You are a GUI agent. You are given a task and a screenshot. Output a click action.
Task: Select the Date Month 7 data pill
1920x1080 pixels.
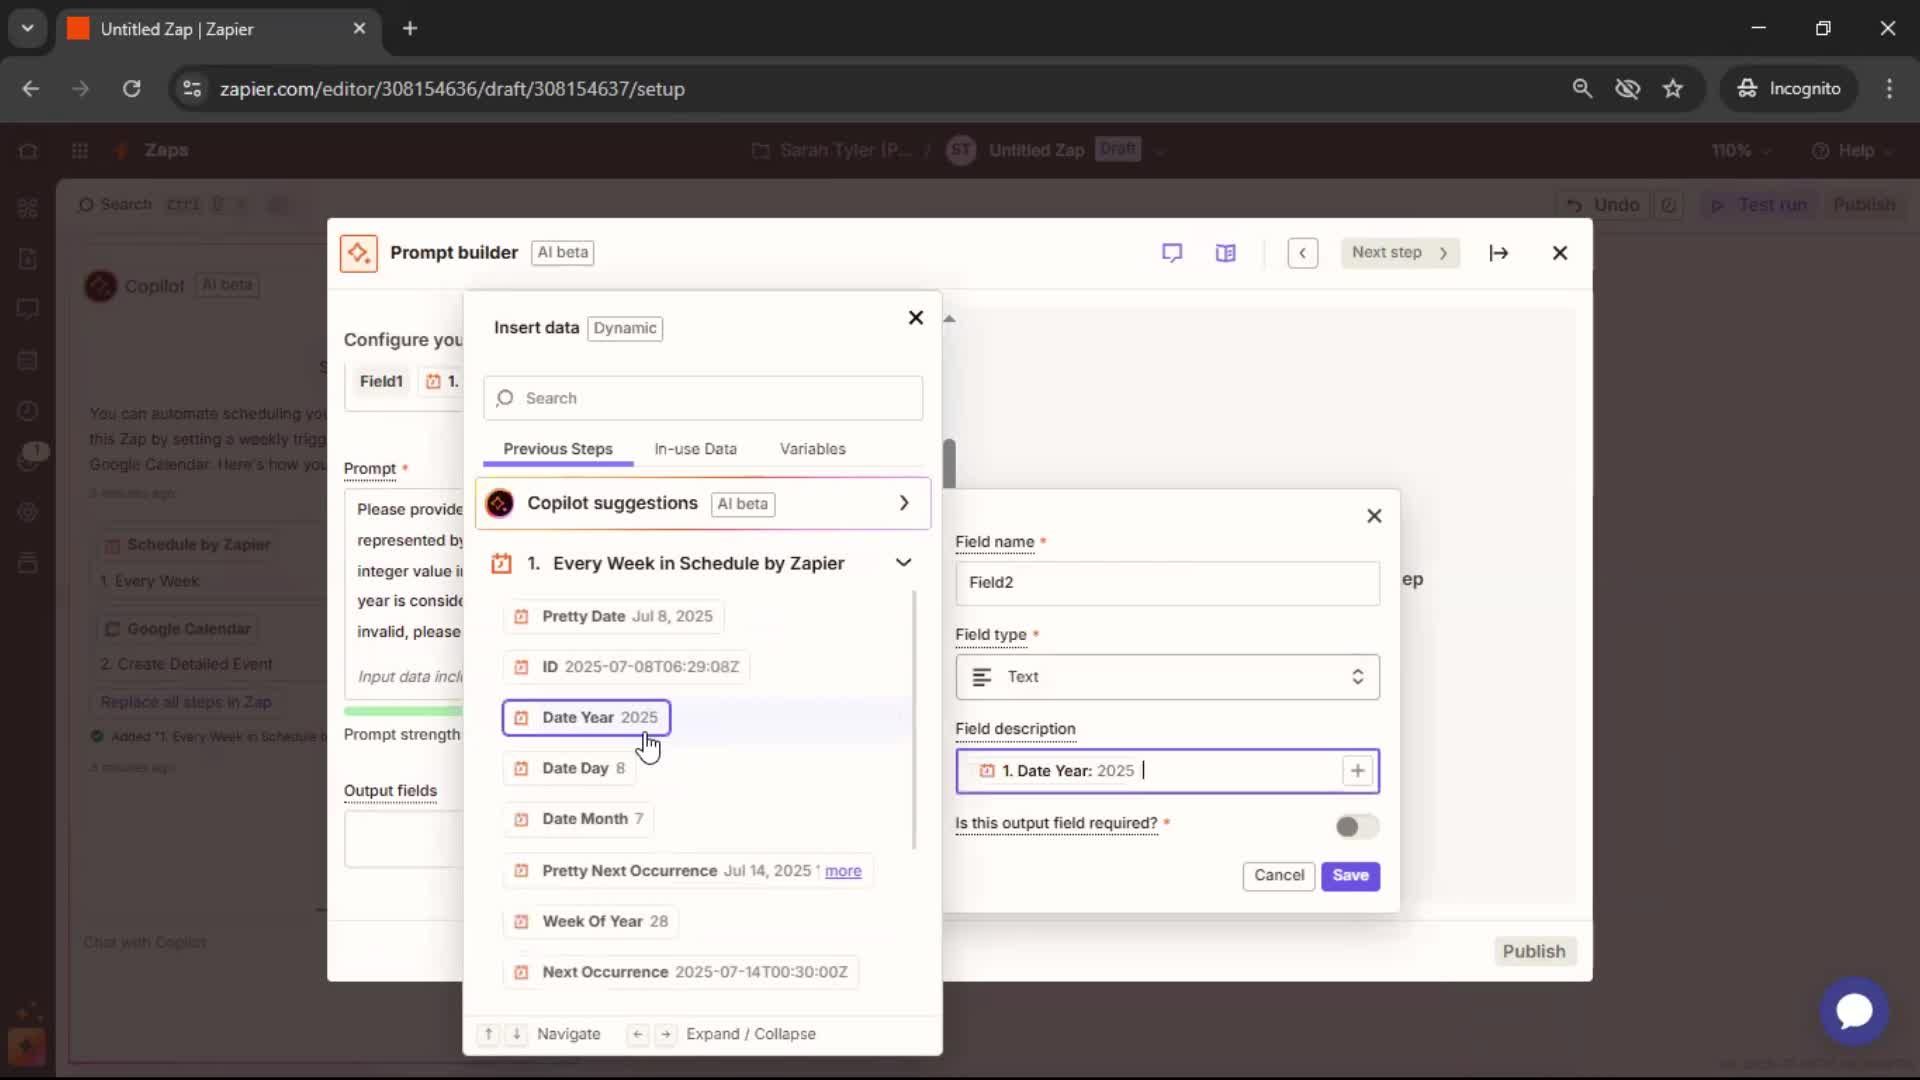579,819
